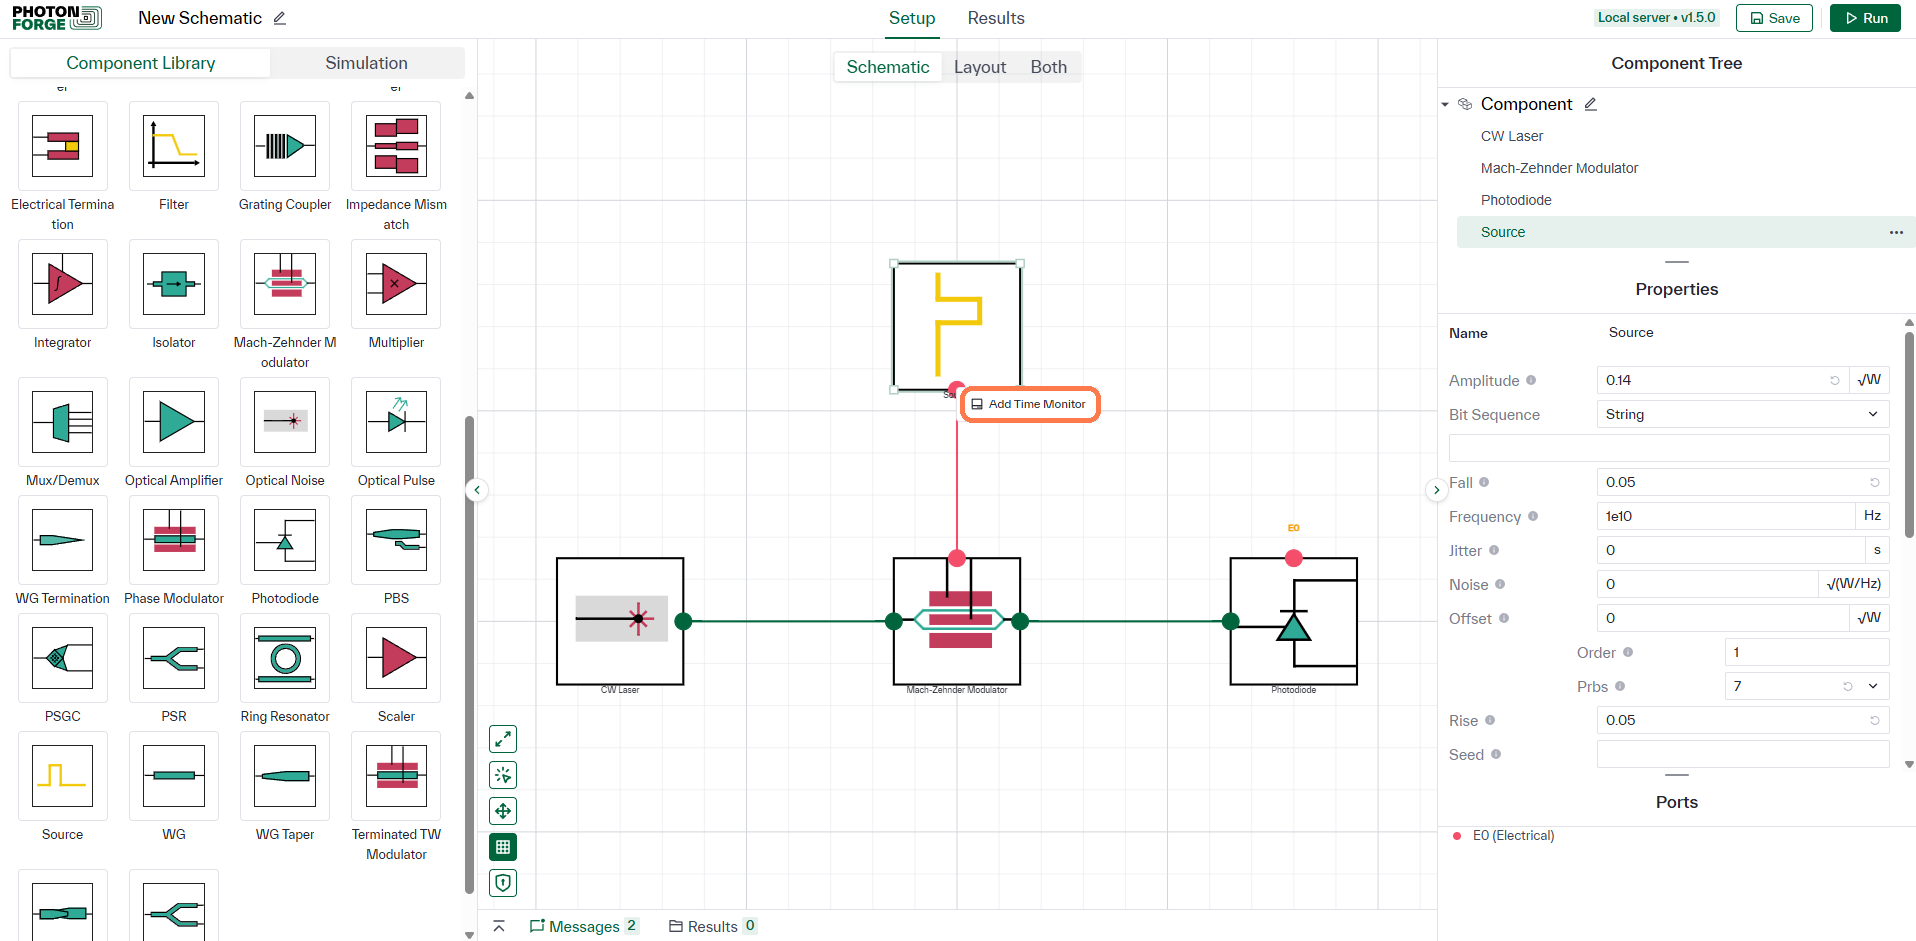Select the PSGC component icon
Screen dimensions: 1916x941
[x=63, y=659]
